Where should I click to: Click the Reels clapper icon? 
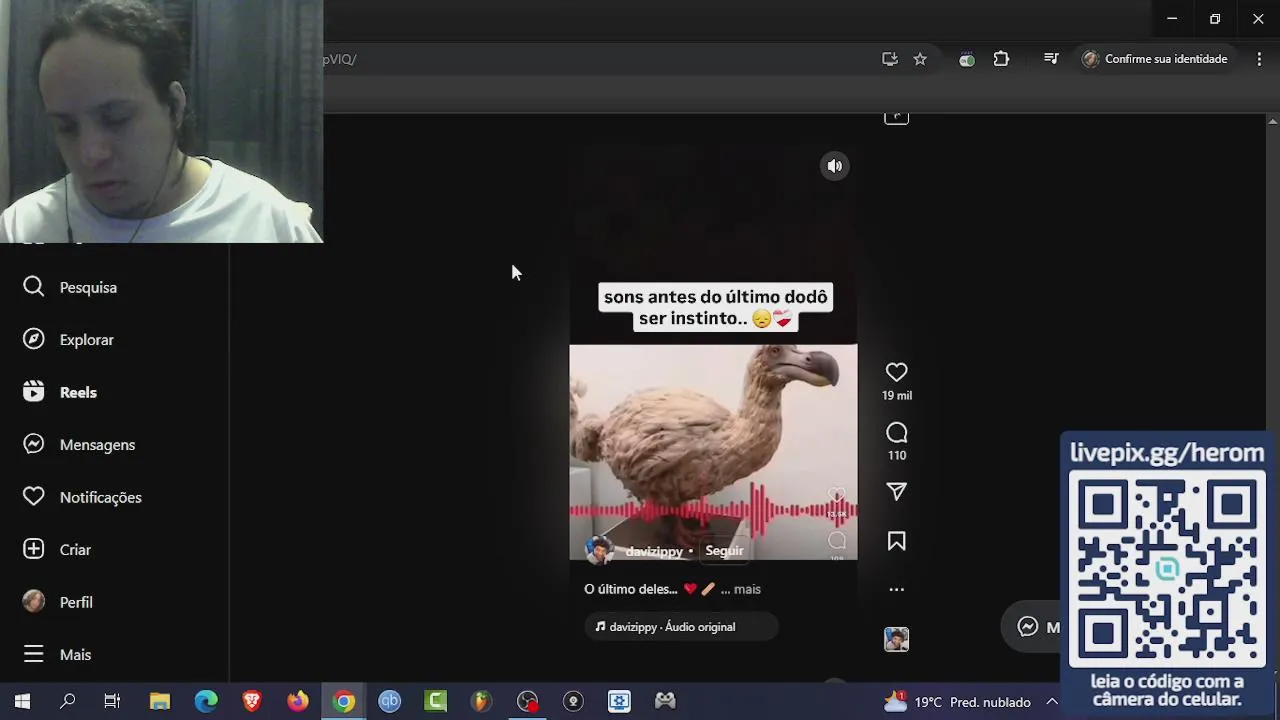(x=34, y=392)
